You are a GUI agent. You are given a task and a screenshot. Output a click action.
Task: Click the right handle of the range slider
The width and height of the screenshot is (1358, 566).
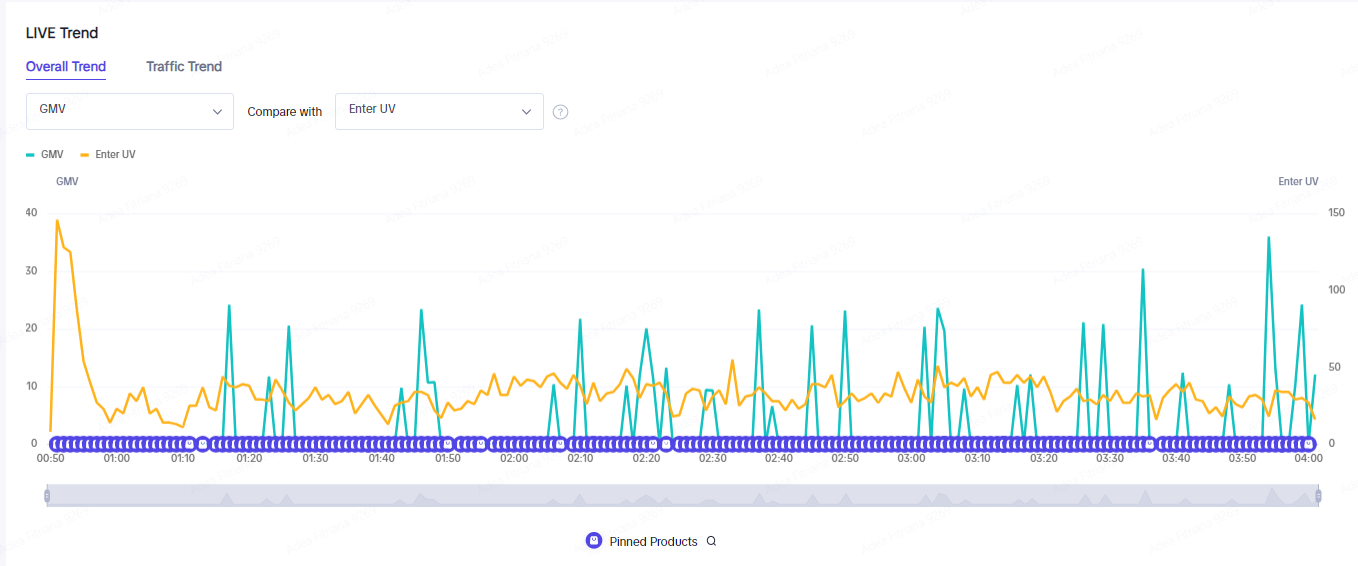1318,496
